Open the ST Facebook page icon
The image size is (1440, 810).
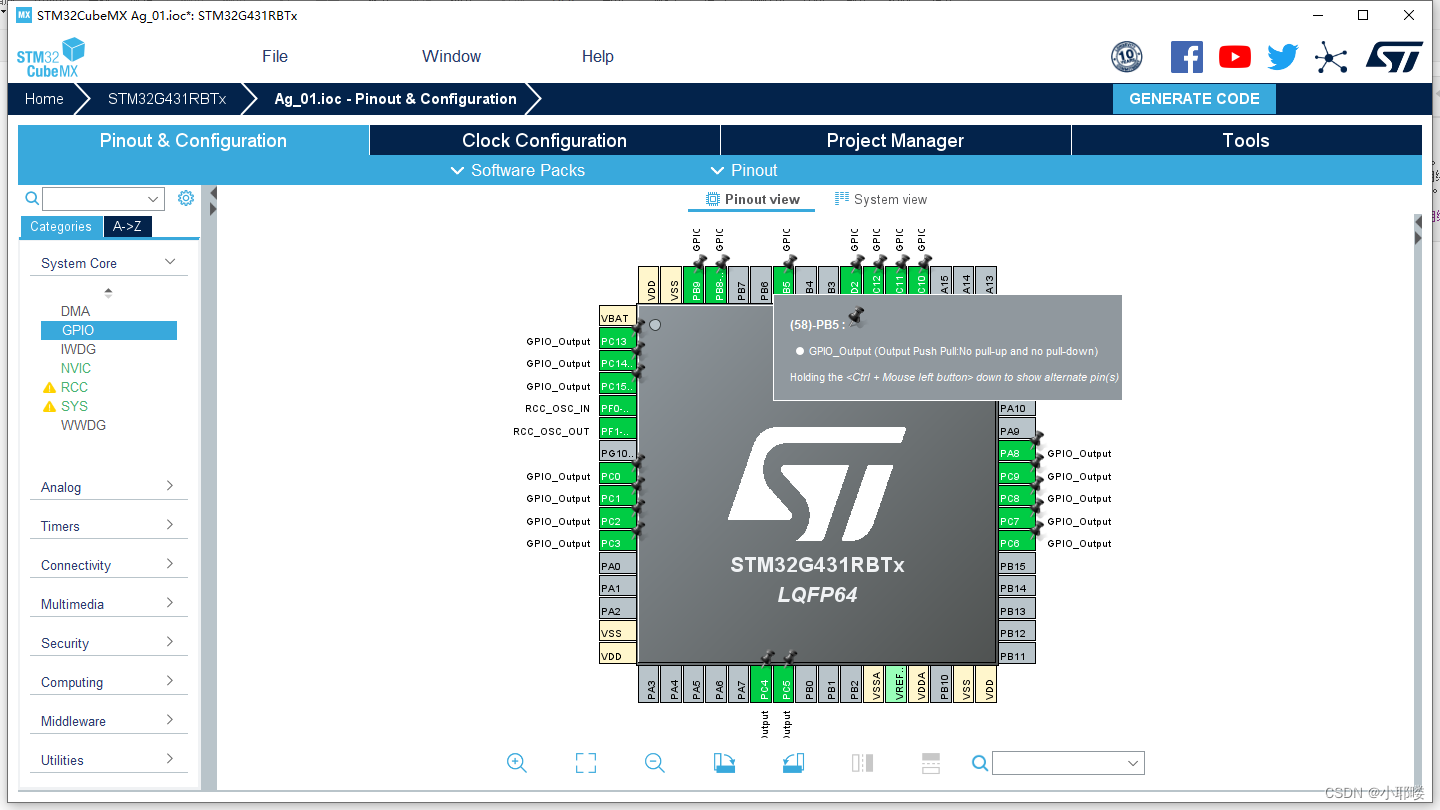coord(1187,57)
